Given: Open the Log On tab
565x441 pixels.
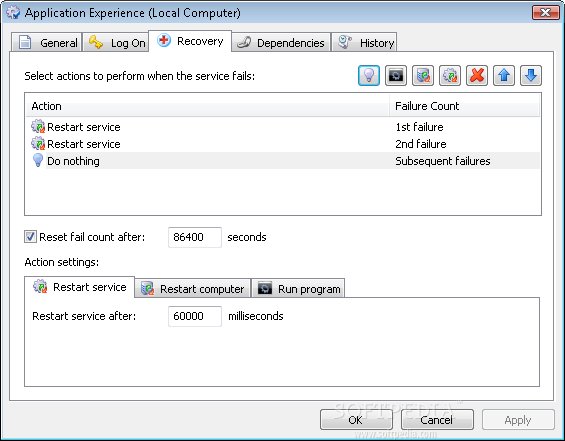Looking at the screenshot, I should click(116, 43).
